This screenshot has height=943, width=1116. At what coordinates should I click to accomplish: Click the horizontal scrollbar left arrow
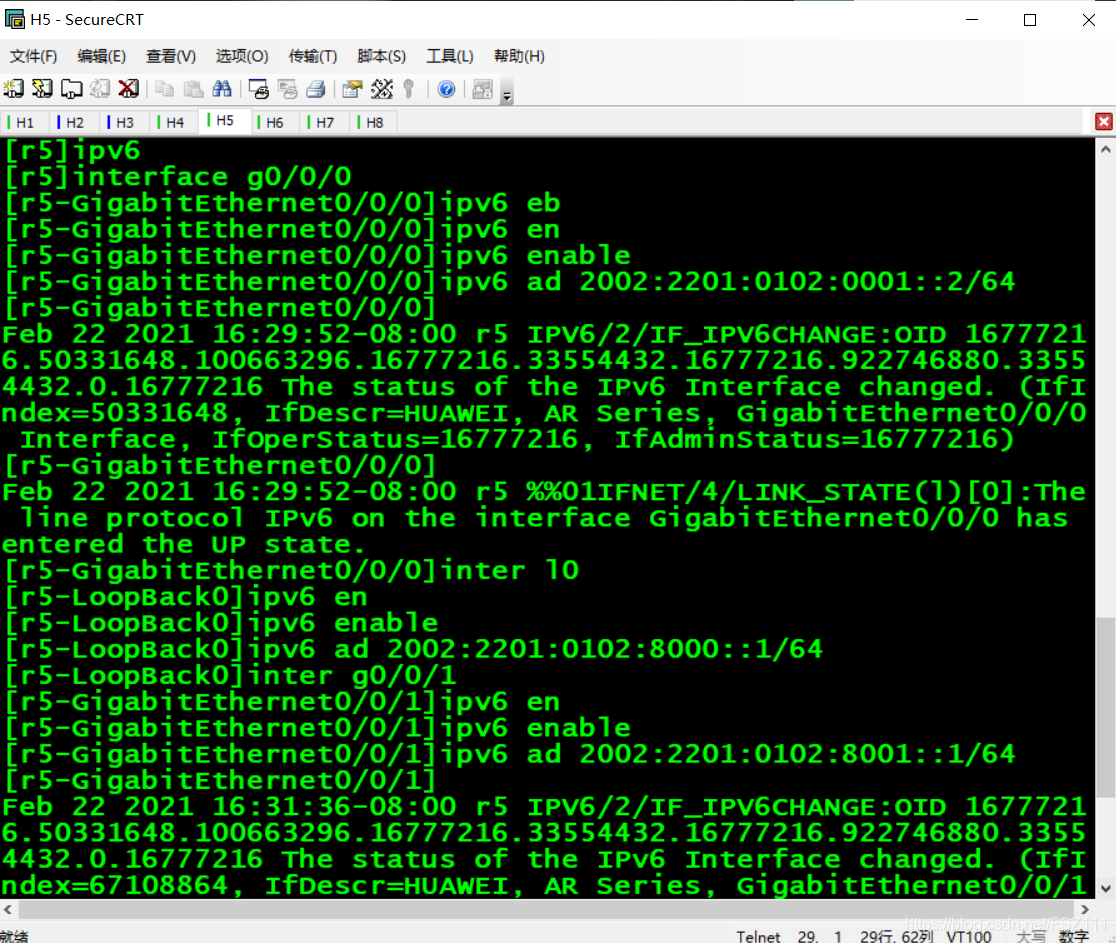point(8,910)
